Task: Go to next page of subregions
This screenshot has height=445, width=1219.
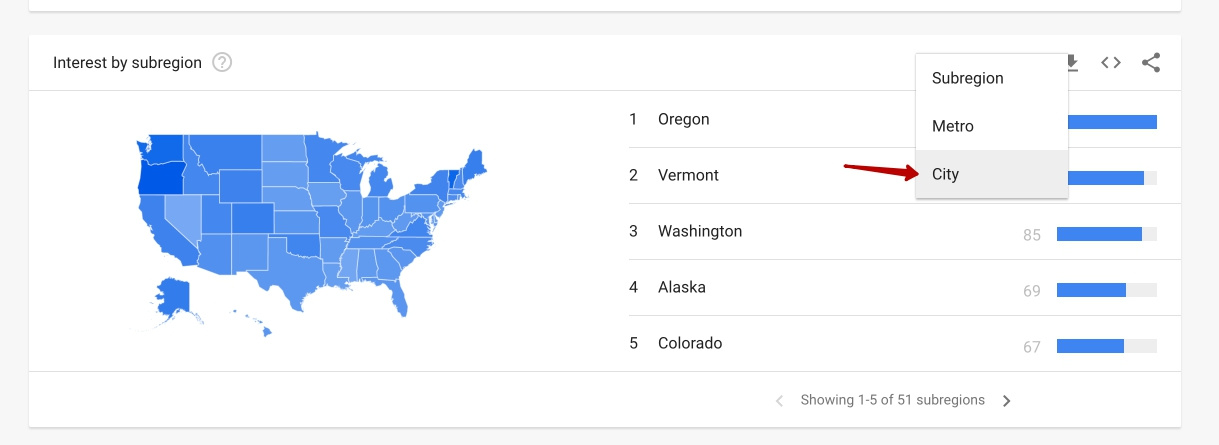Action: click(x=1006, y=401)
